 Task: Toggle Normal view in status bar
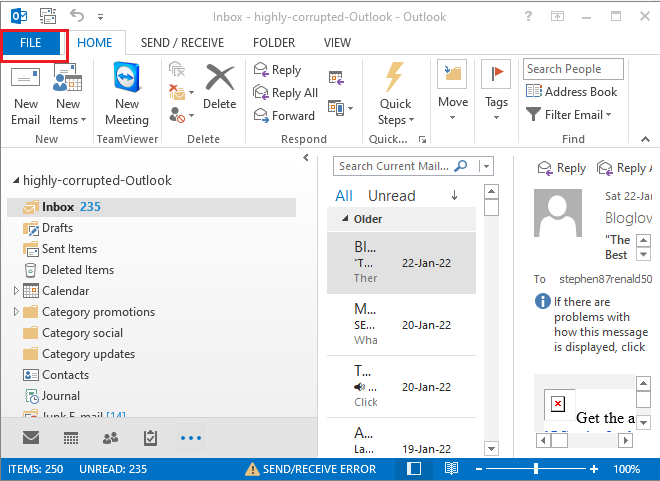pyautogui.click(x=414, y=469)
